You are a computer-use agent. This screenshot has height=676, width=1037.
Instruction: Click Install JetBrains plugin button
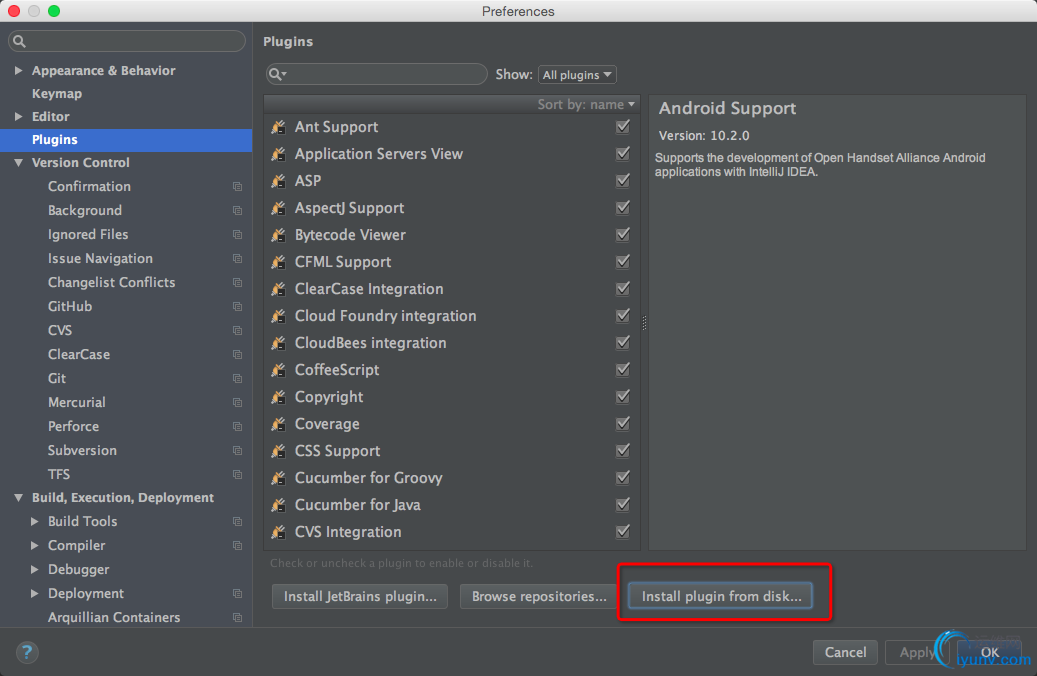pos(360,596)
